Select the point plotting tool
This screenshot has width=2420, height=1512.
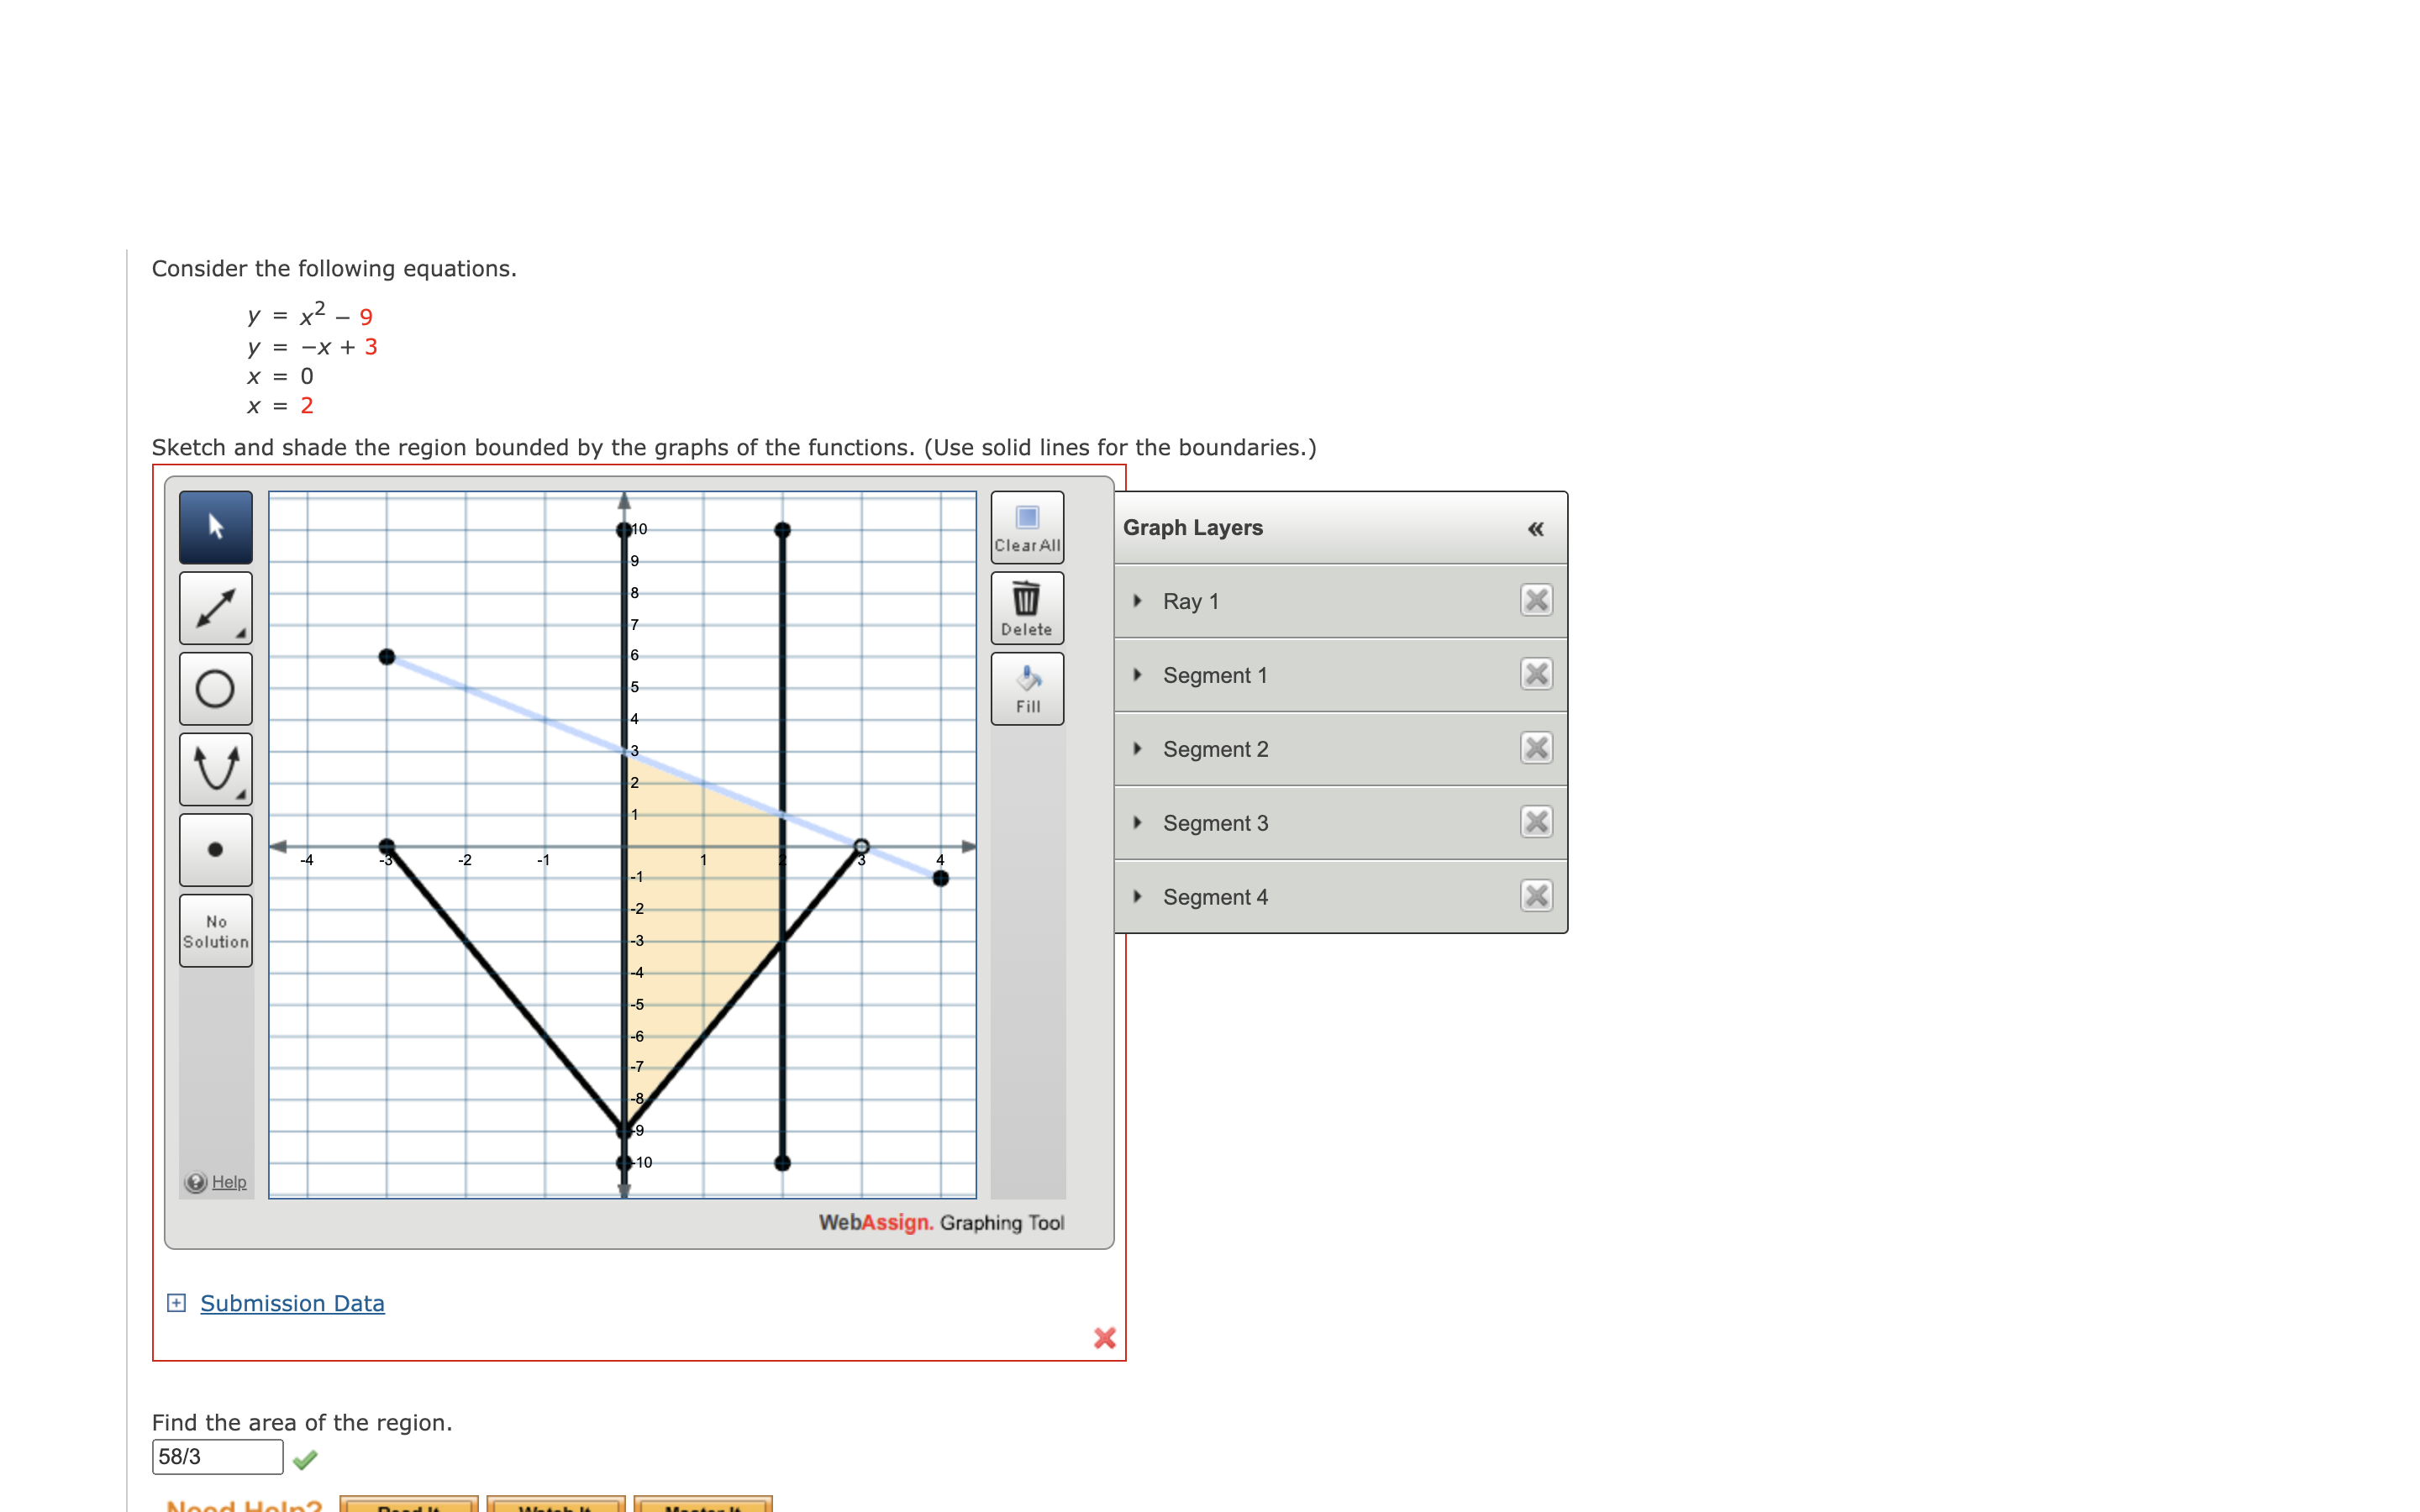(x=215, y=849)
